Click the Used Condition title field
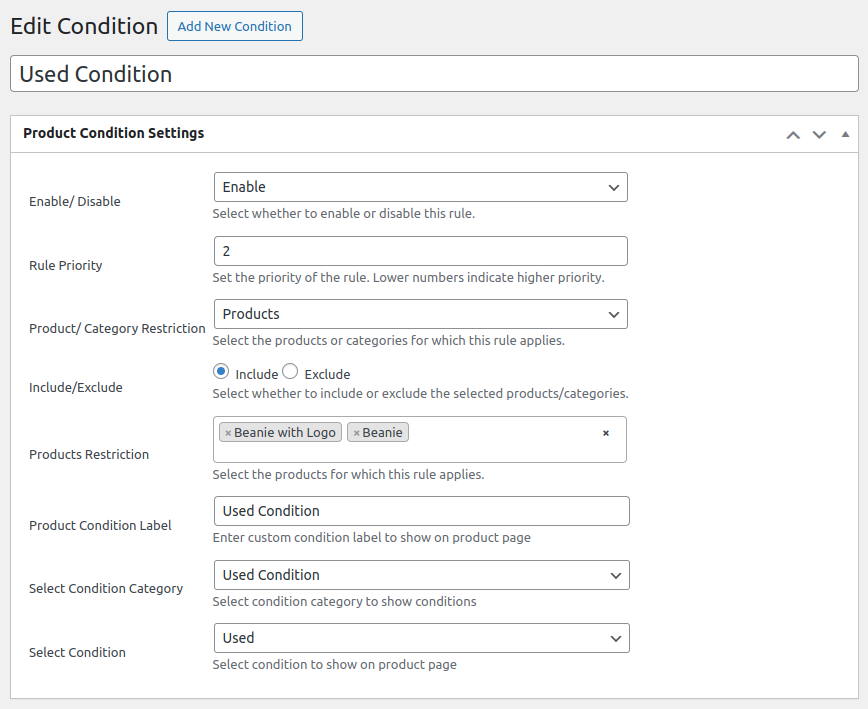Screen dimensions: 868x709 [434, 74]
